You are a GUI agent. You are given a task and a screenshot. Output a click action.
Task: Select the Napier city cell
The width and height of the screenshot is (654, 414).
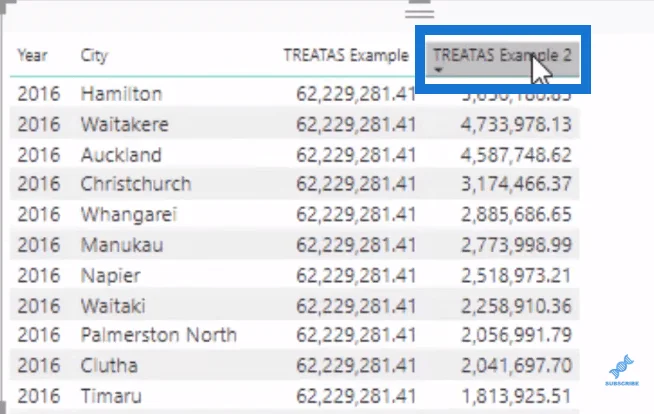(x=111, y=276)
